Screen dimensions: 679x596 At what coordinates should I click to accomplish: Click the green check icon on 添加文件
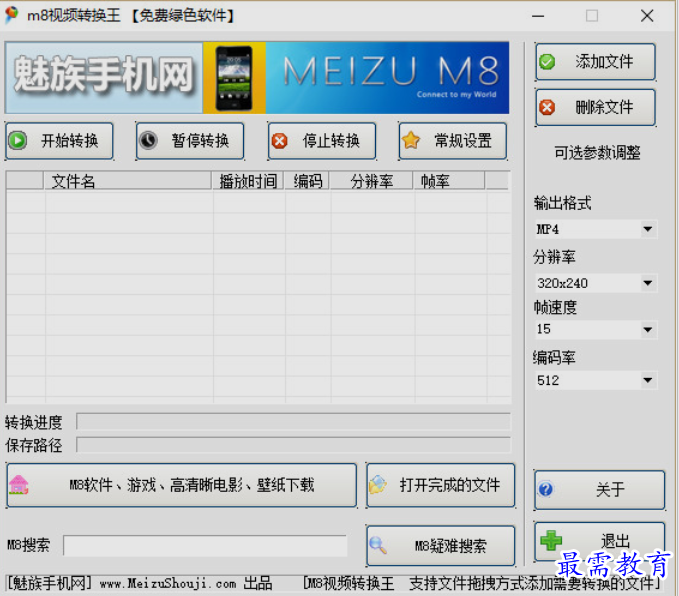(x=547, y=62)
